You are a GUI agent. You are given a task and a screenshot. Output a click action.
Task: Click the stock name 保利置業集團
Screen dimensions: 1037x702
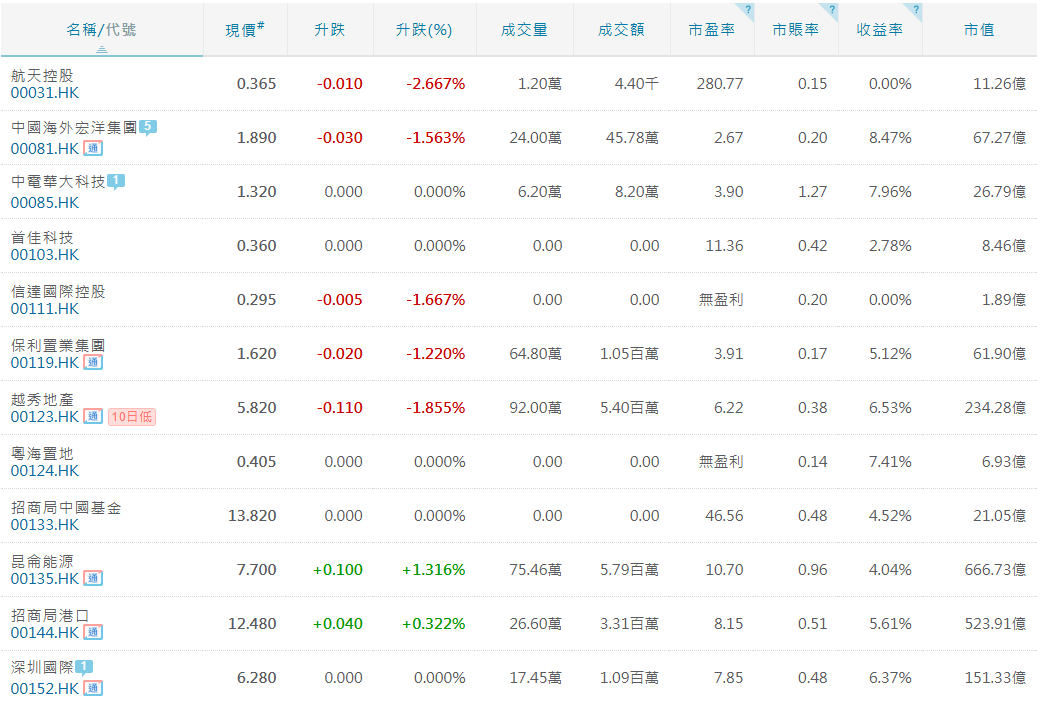[x=58, y=345]
